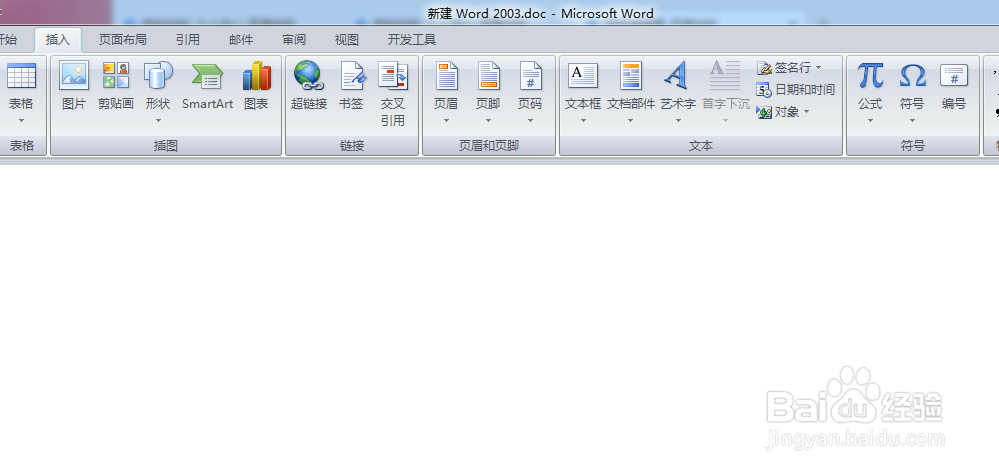The height and width of the screenshot is (473, 999).
Task: Switch to the View (视图) tab
Action: 347,40
